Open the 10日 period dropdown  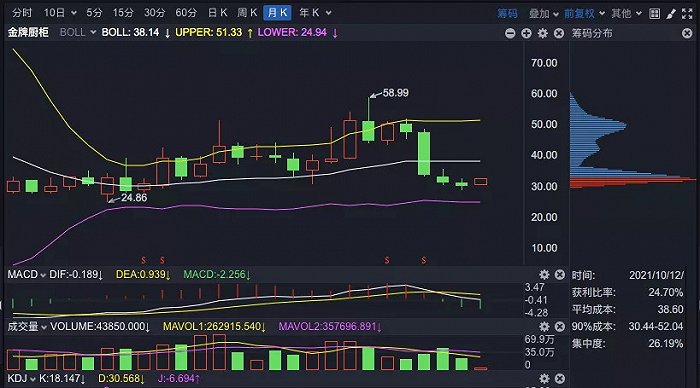click(60, 13)
